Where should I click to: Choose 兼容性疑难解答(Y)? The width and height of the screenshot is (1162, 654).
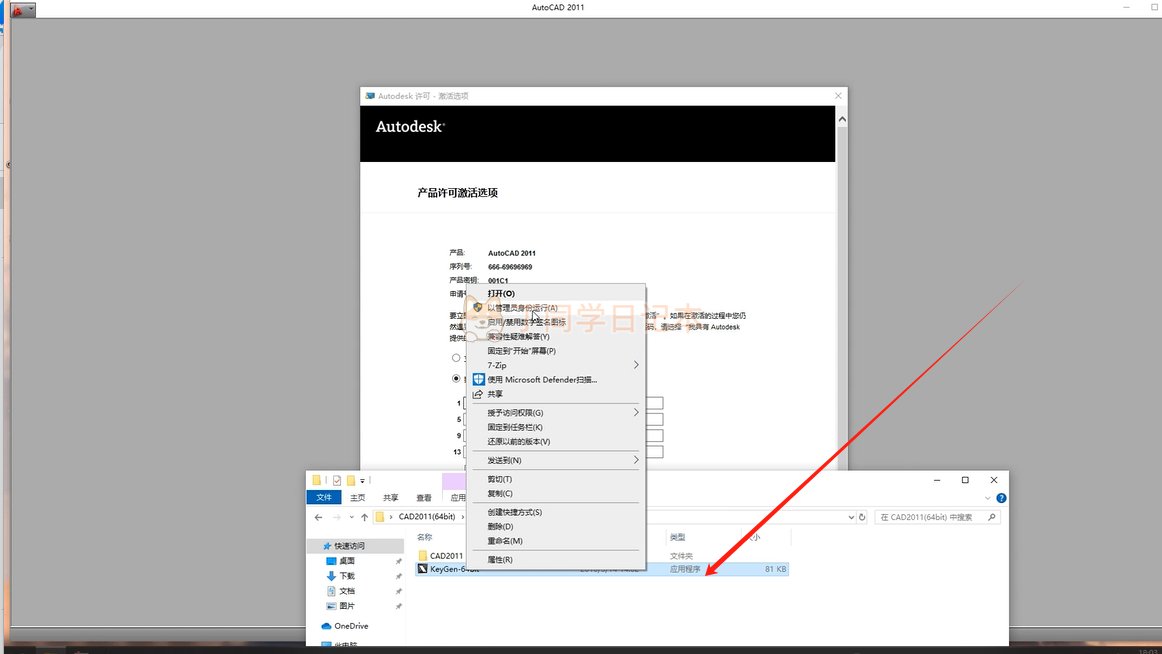pyautogui.click(x=518, y=336)
